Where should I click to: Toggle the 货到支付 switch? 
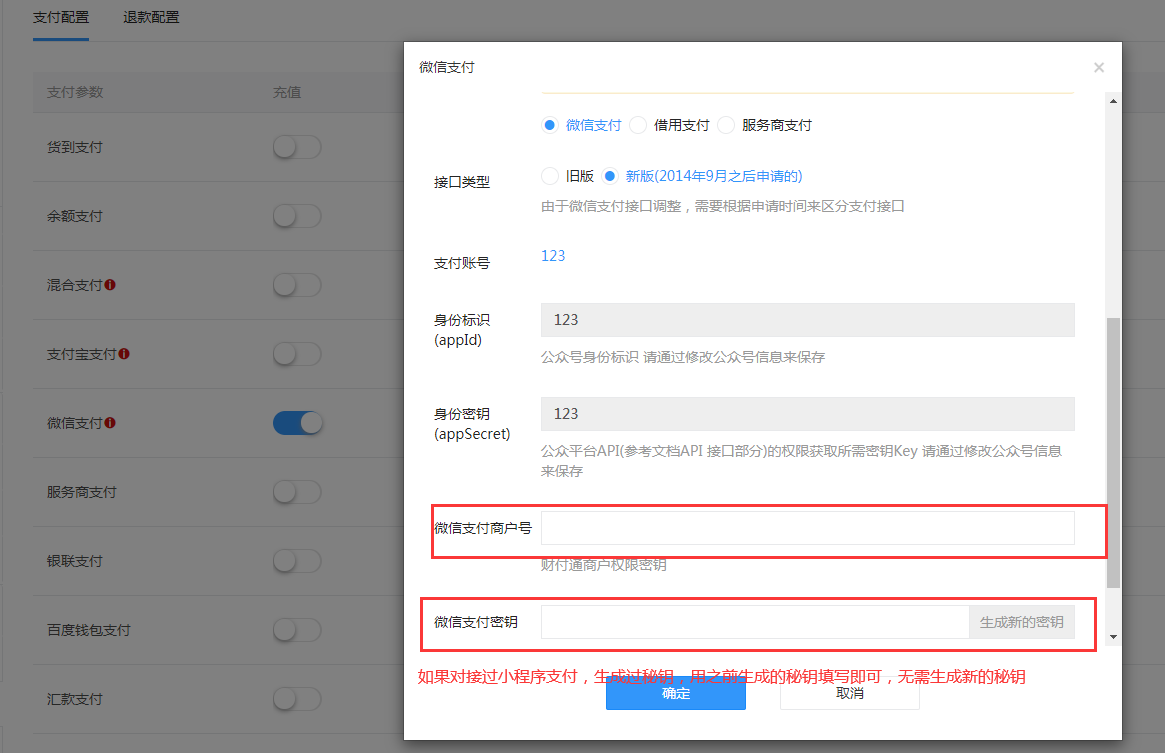click(x=297, y=147)
